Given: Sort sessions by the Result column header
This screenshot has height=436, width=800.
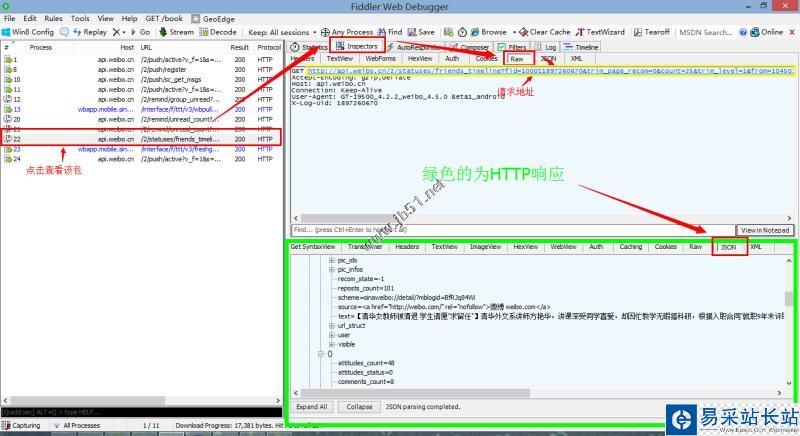Looking at the screenshot, I should coord(240,47).
